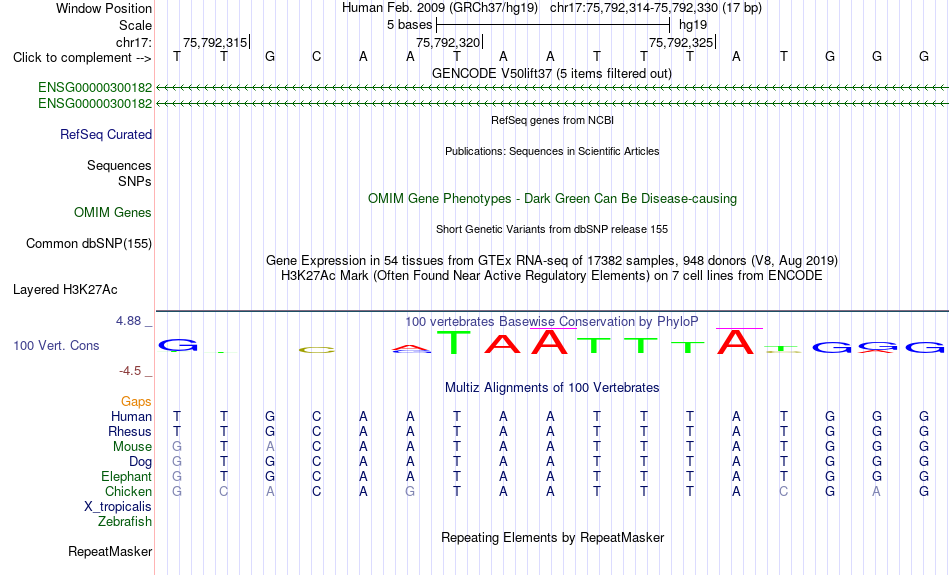Click the first base G in the Dog row
The width and height of the screenshot is (950, 575).
tap(177, 462)
